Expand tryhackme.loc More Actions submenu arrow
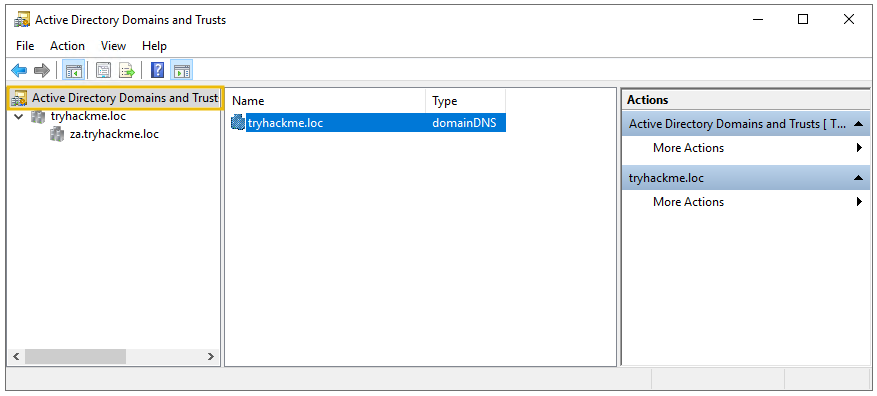The height and width of the screenshot is (396, 877). coord(859,202)
